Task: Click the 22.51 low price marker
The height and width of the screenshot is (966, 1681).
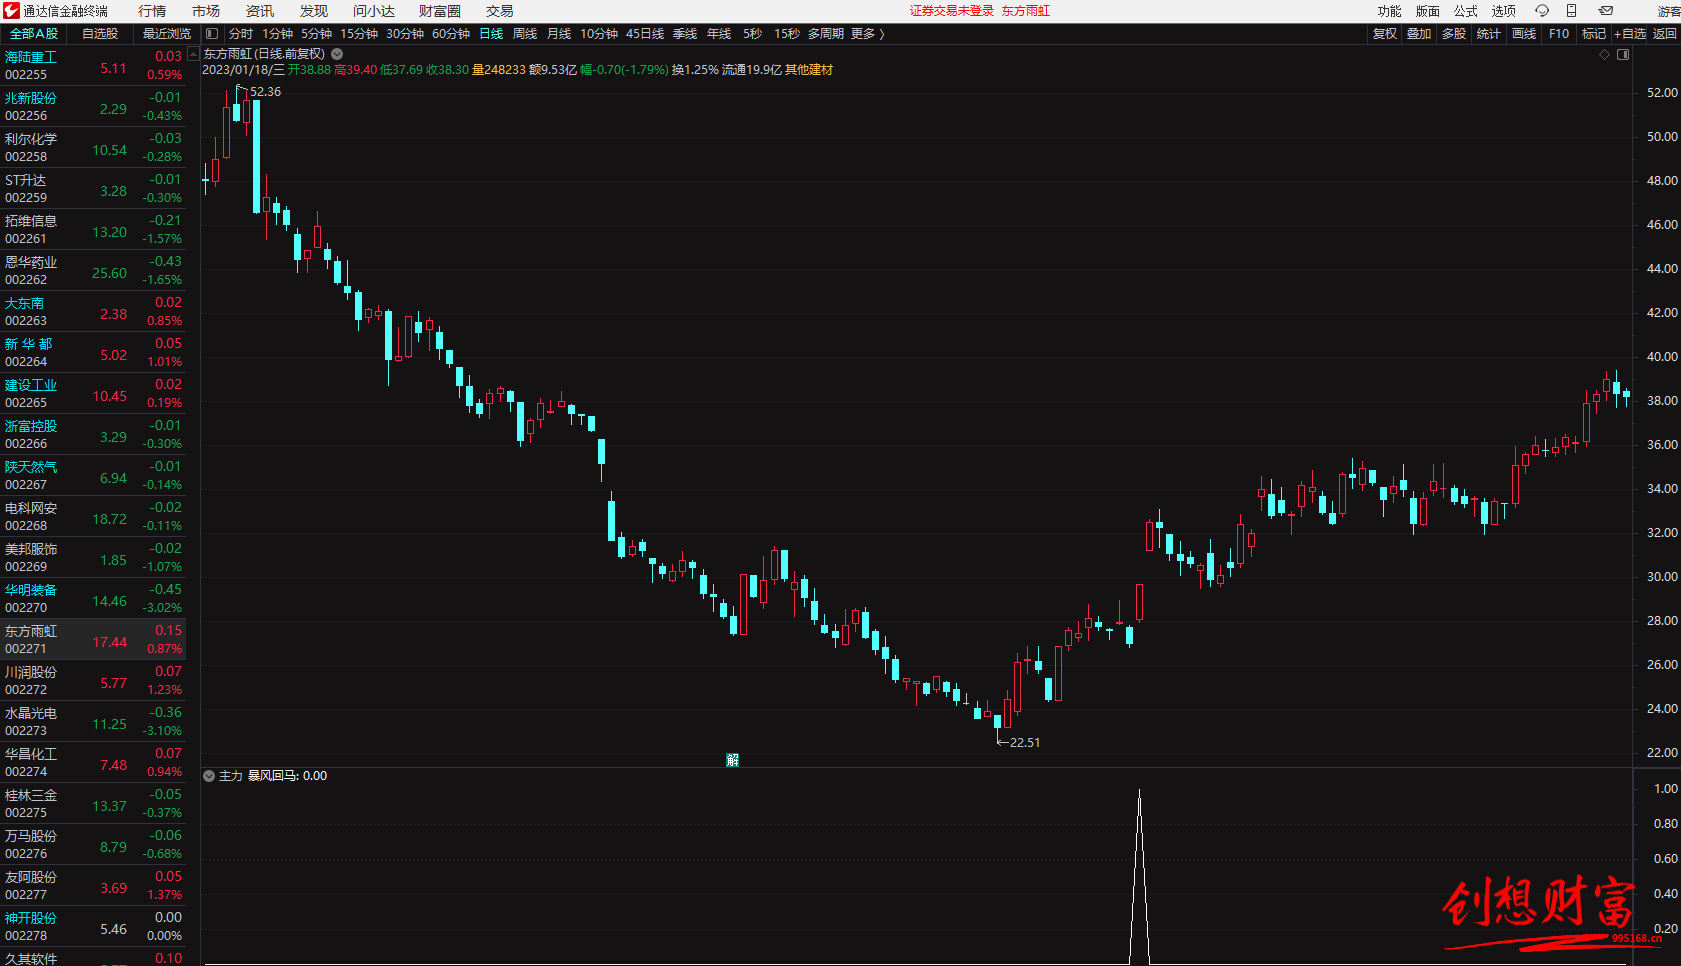Action: (x=1025, y=743)
